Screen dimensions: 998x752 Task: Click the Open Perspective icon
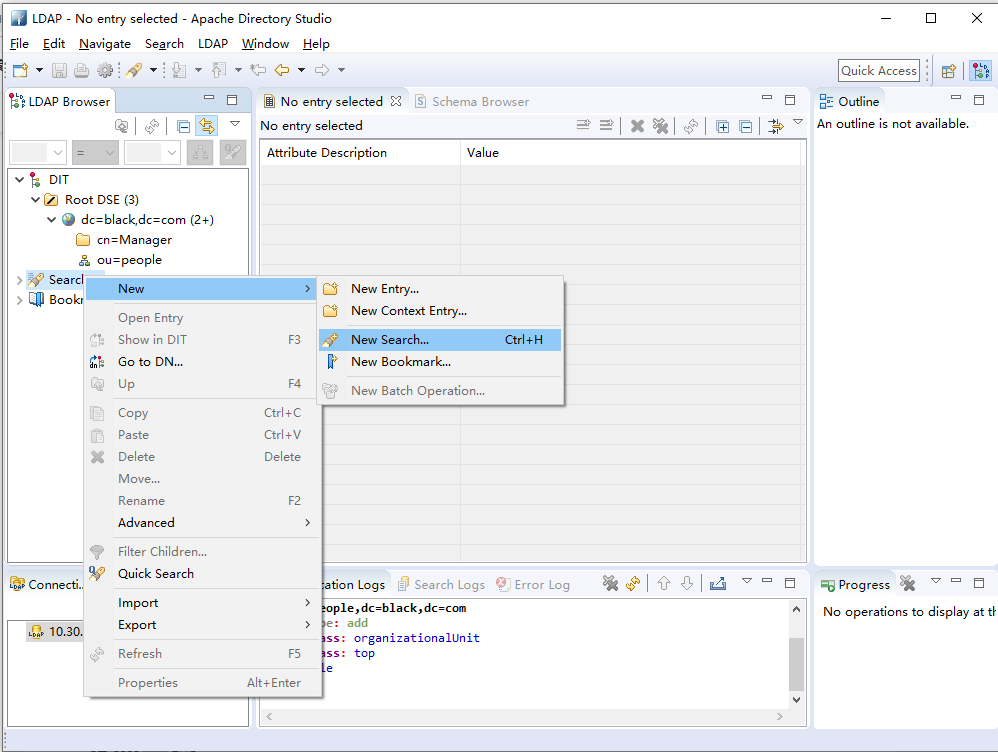point(949,71)
